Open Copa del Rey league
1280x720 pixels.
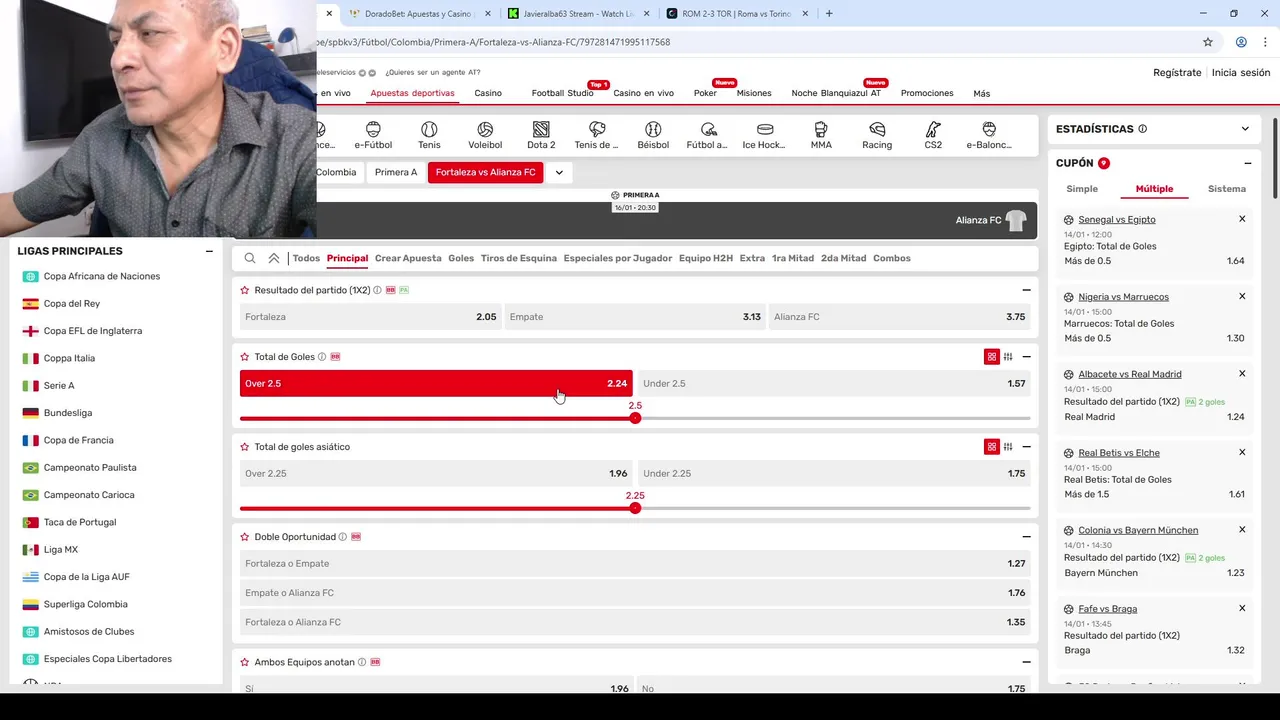(72, 304)
